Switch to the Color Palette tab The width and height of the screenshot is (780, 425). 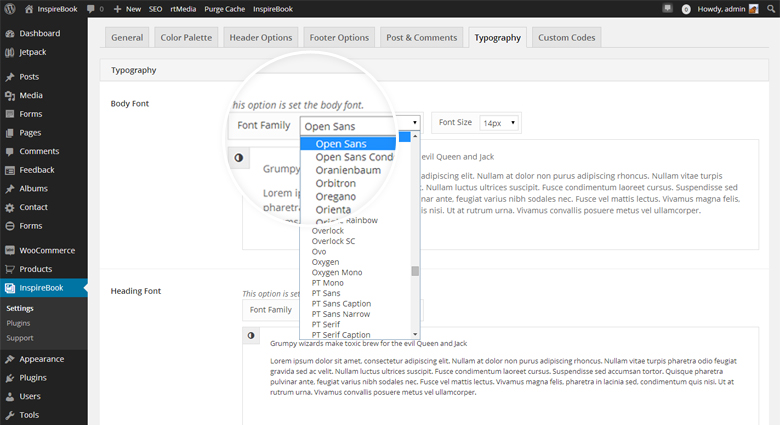[x=186, y=37]
